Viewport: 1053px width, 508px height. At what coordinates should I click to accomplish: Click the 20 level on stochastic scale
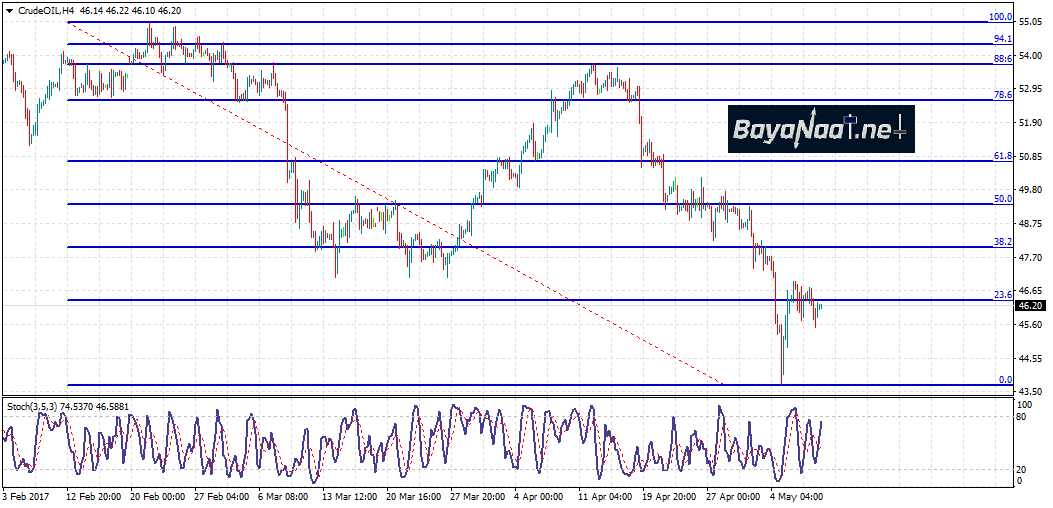[x=1024, y=469]
